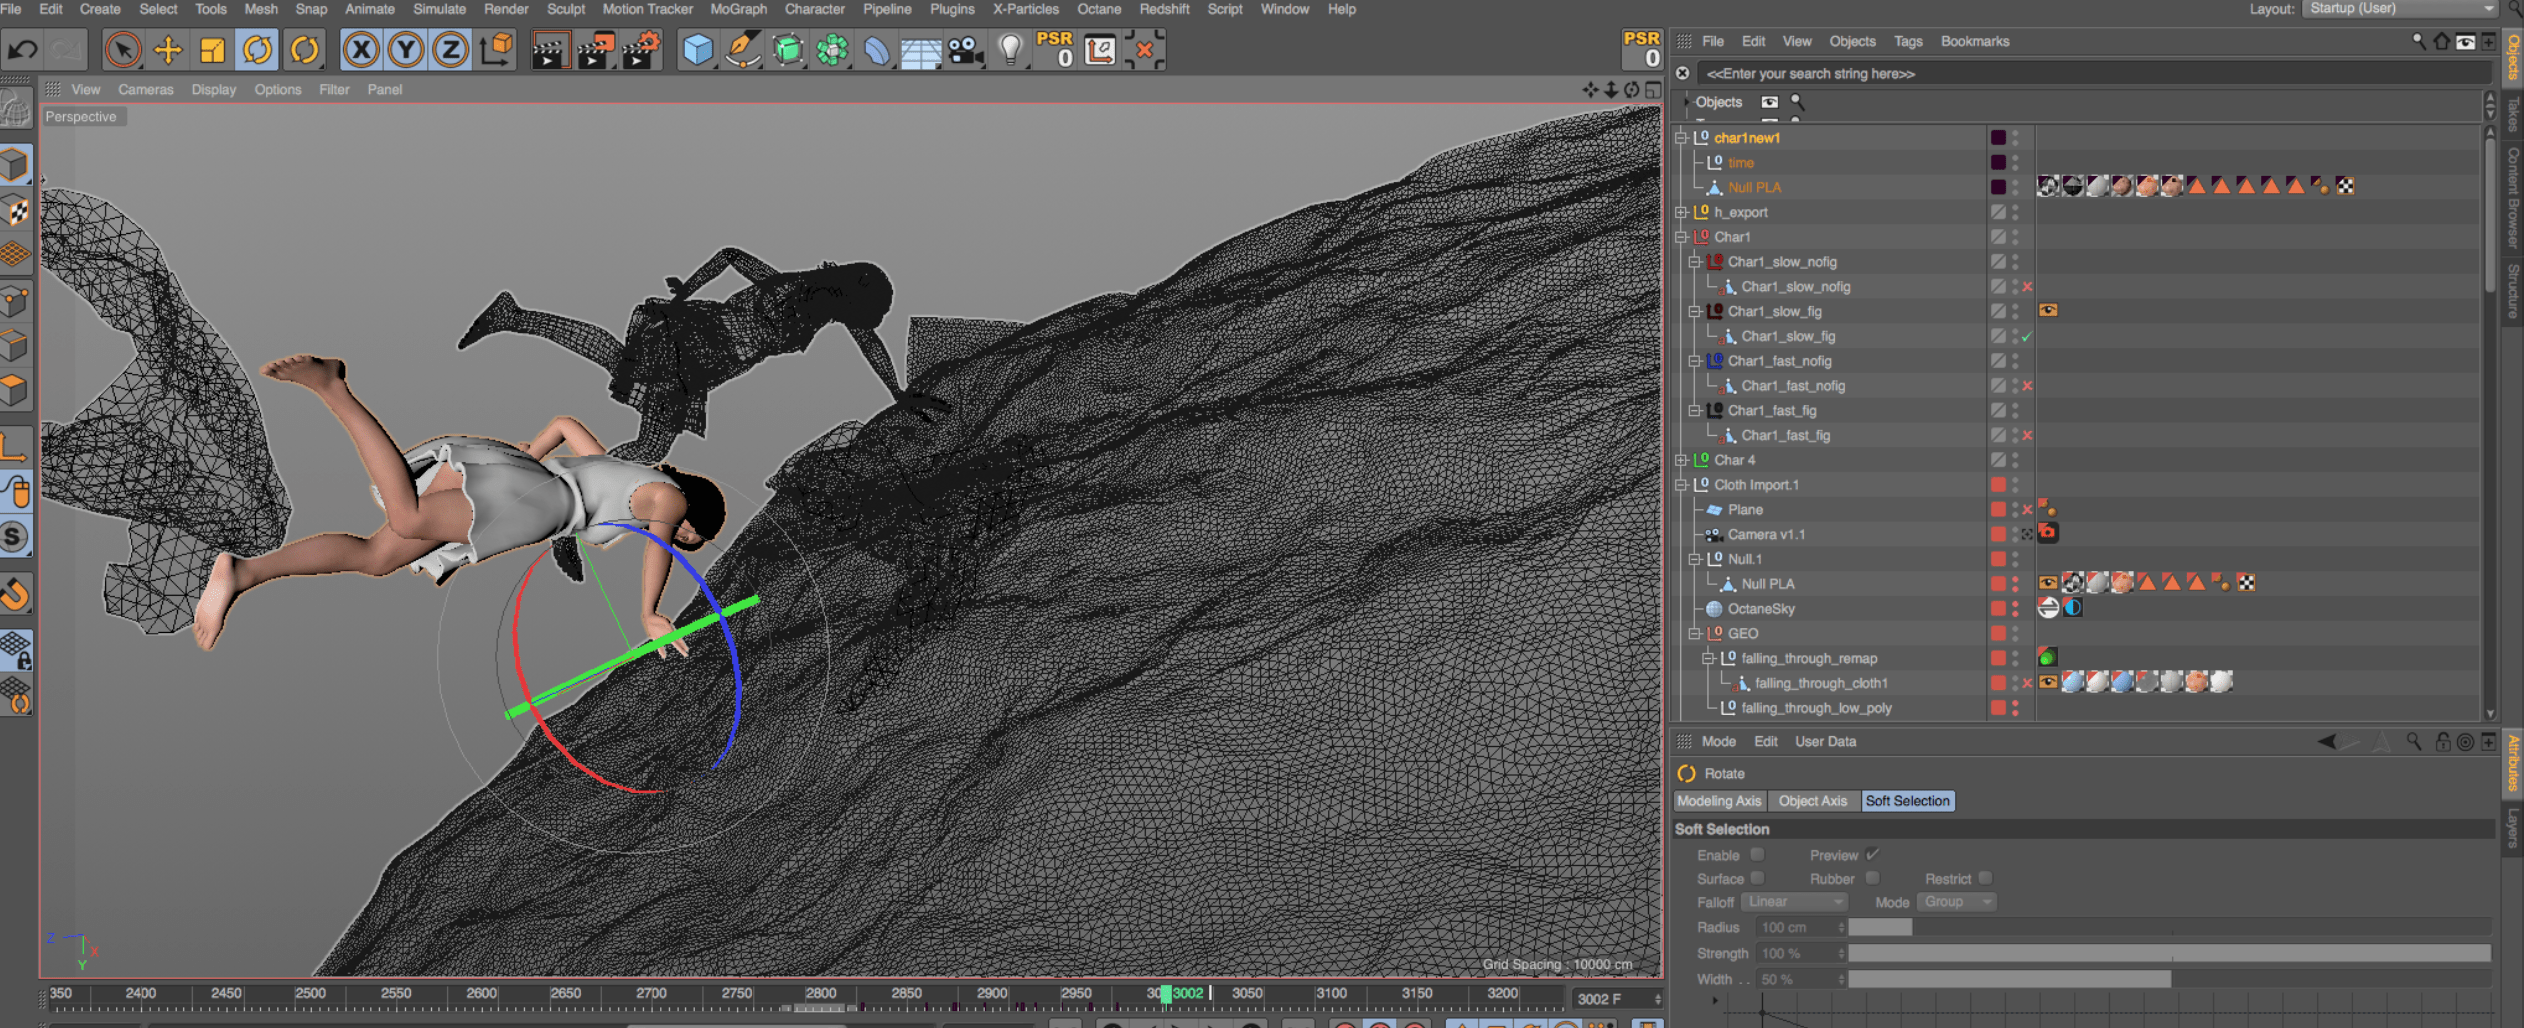Image resolution: width=2524 pixels, height=1028 pixels.
Task: Open the Camera object icon
Action: point(965,50)
